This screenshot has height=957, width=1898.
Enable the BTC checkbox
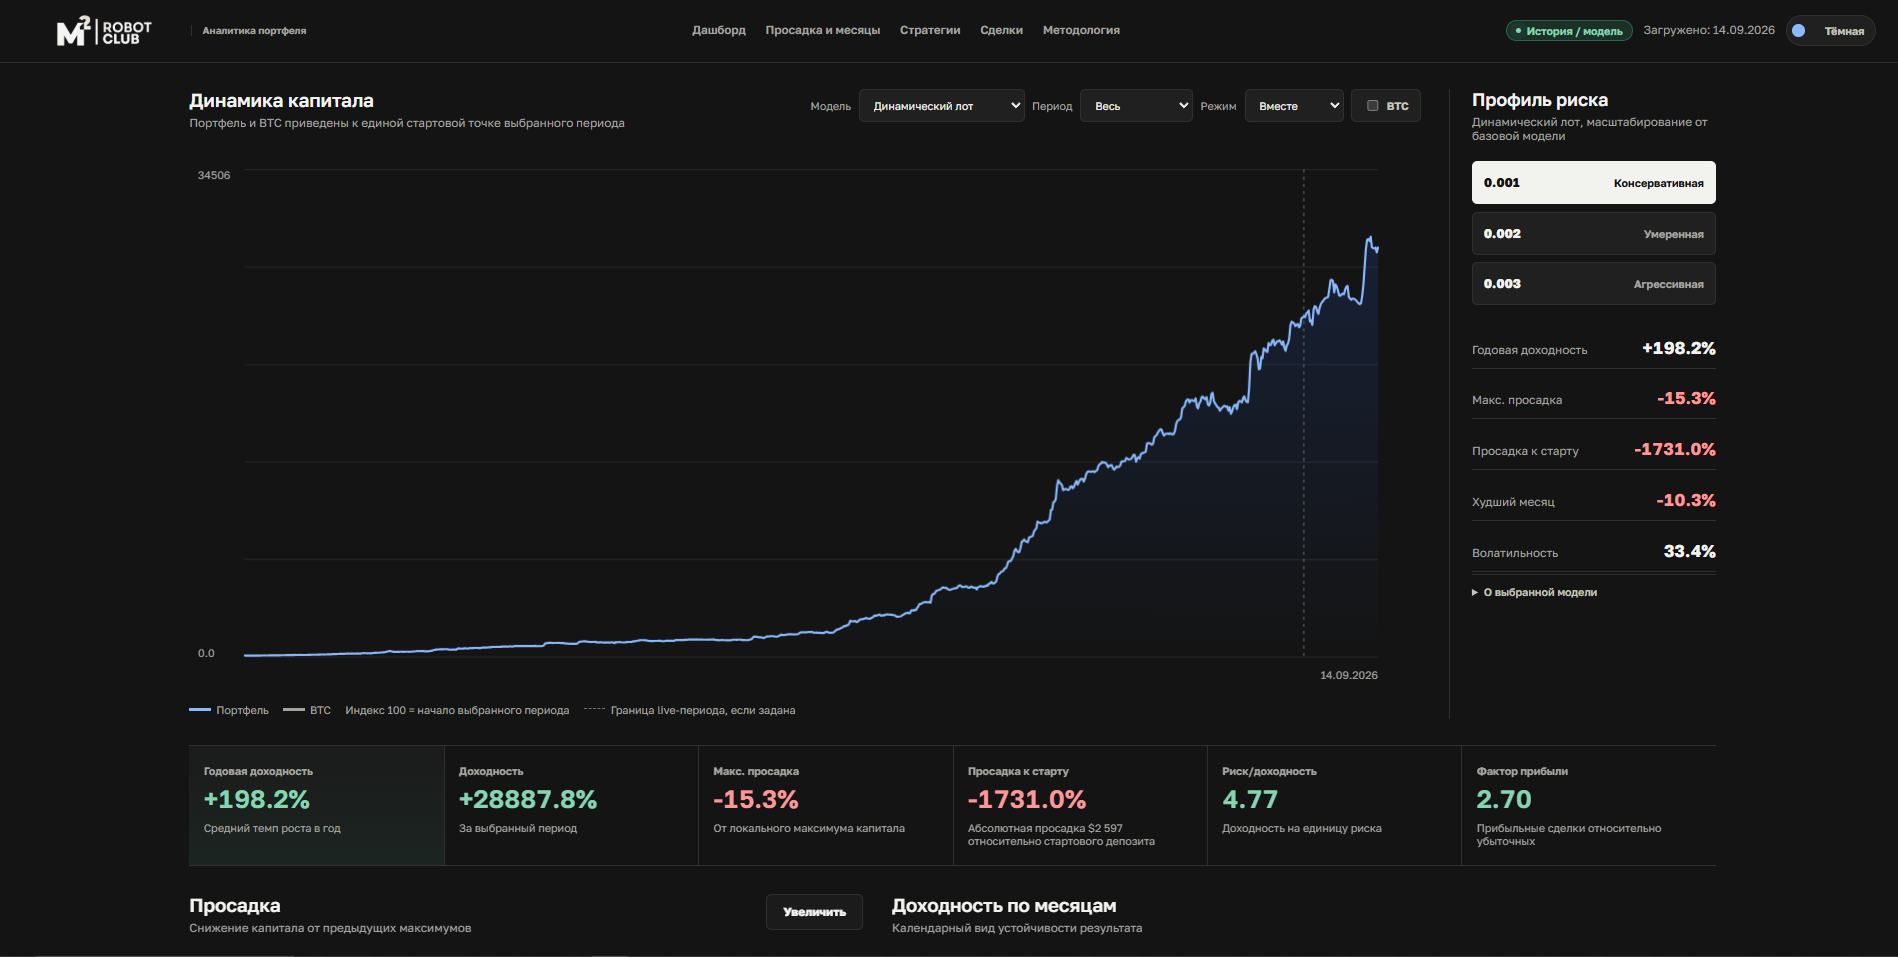1373,106
